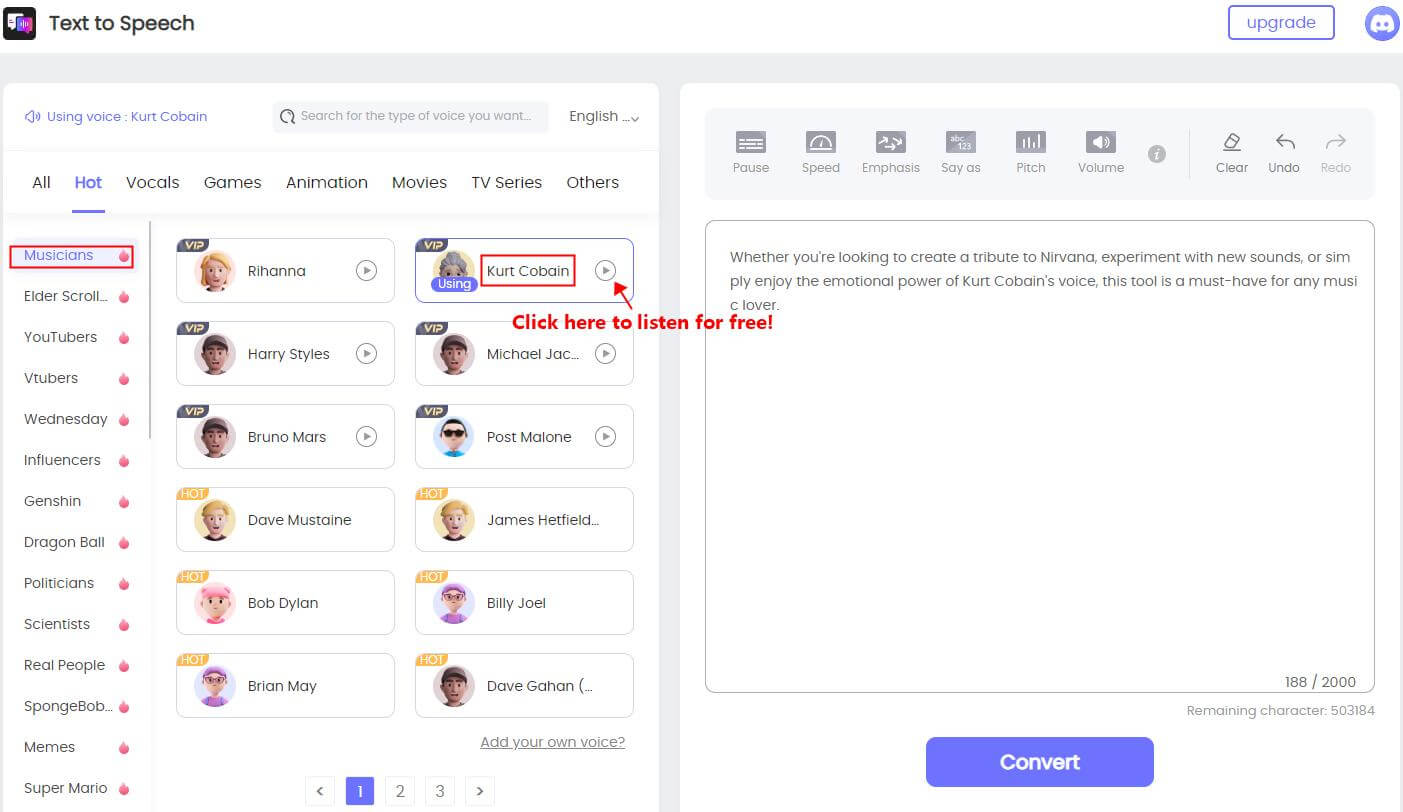Go to page 3 of voices

click(x=440, y=791)
